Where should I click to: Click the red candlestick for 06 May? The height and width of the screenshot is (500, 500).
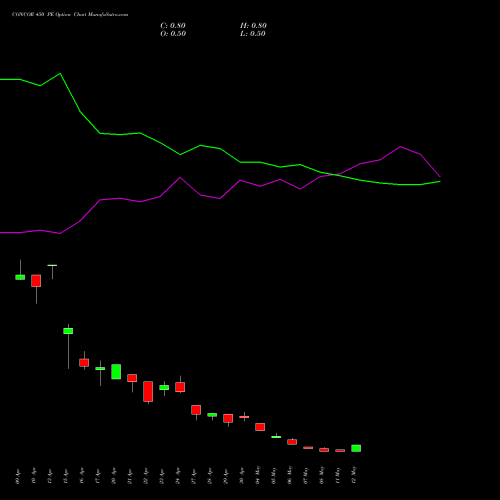(x=292, y=442)
